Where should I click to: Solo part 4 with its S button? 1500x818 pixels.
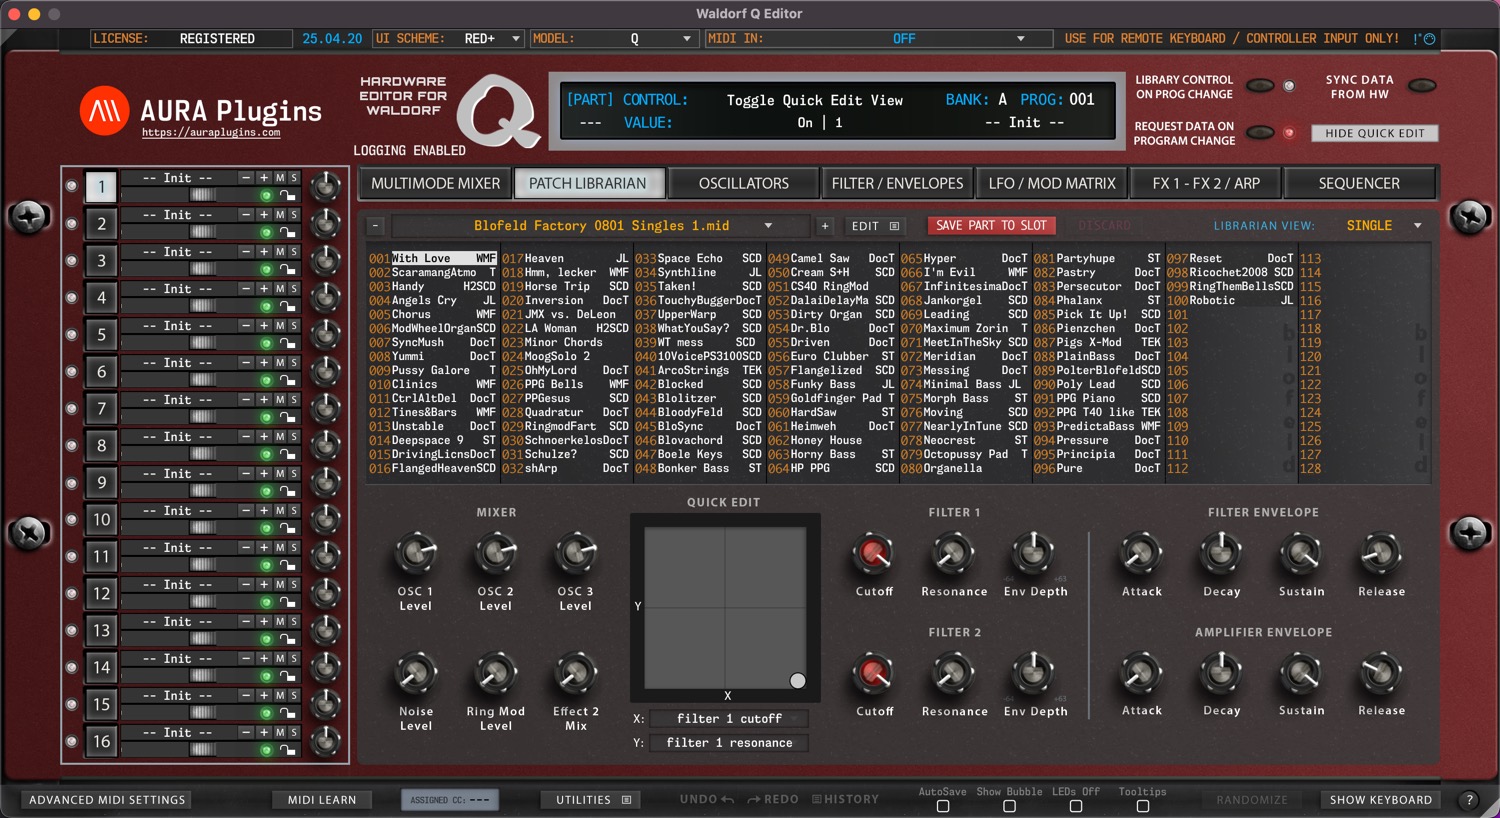pos(294,289)
